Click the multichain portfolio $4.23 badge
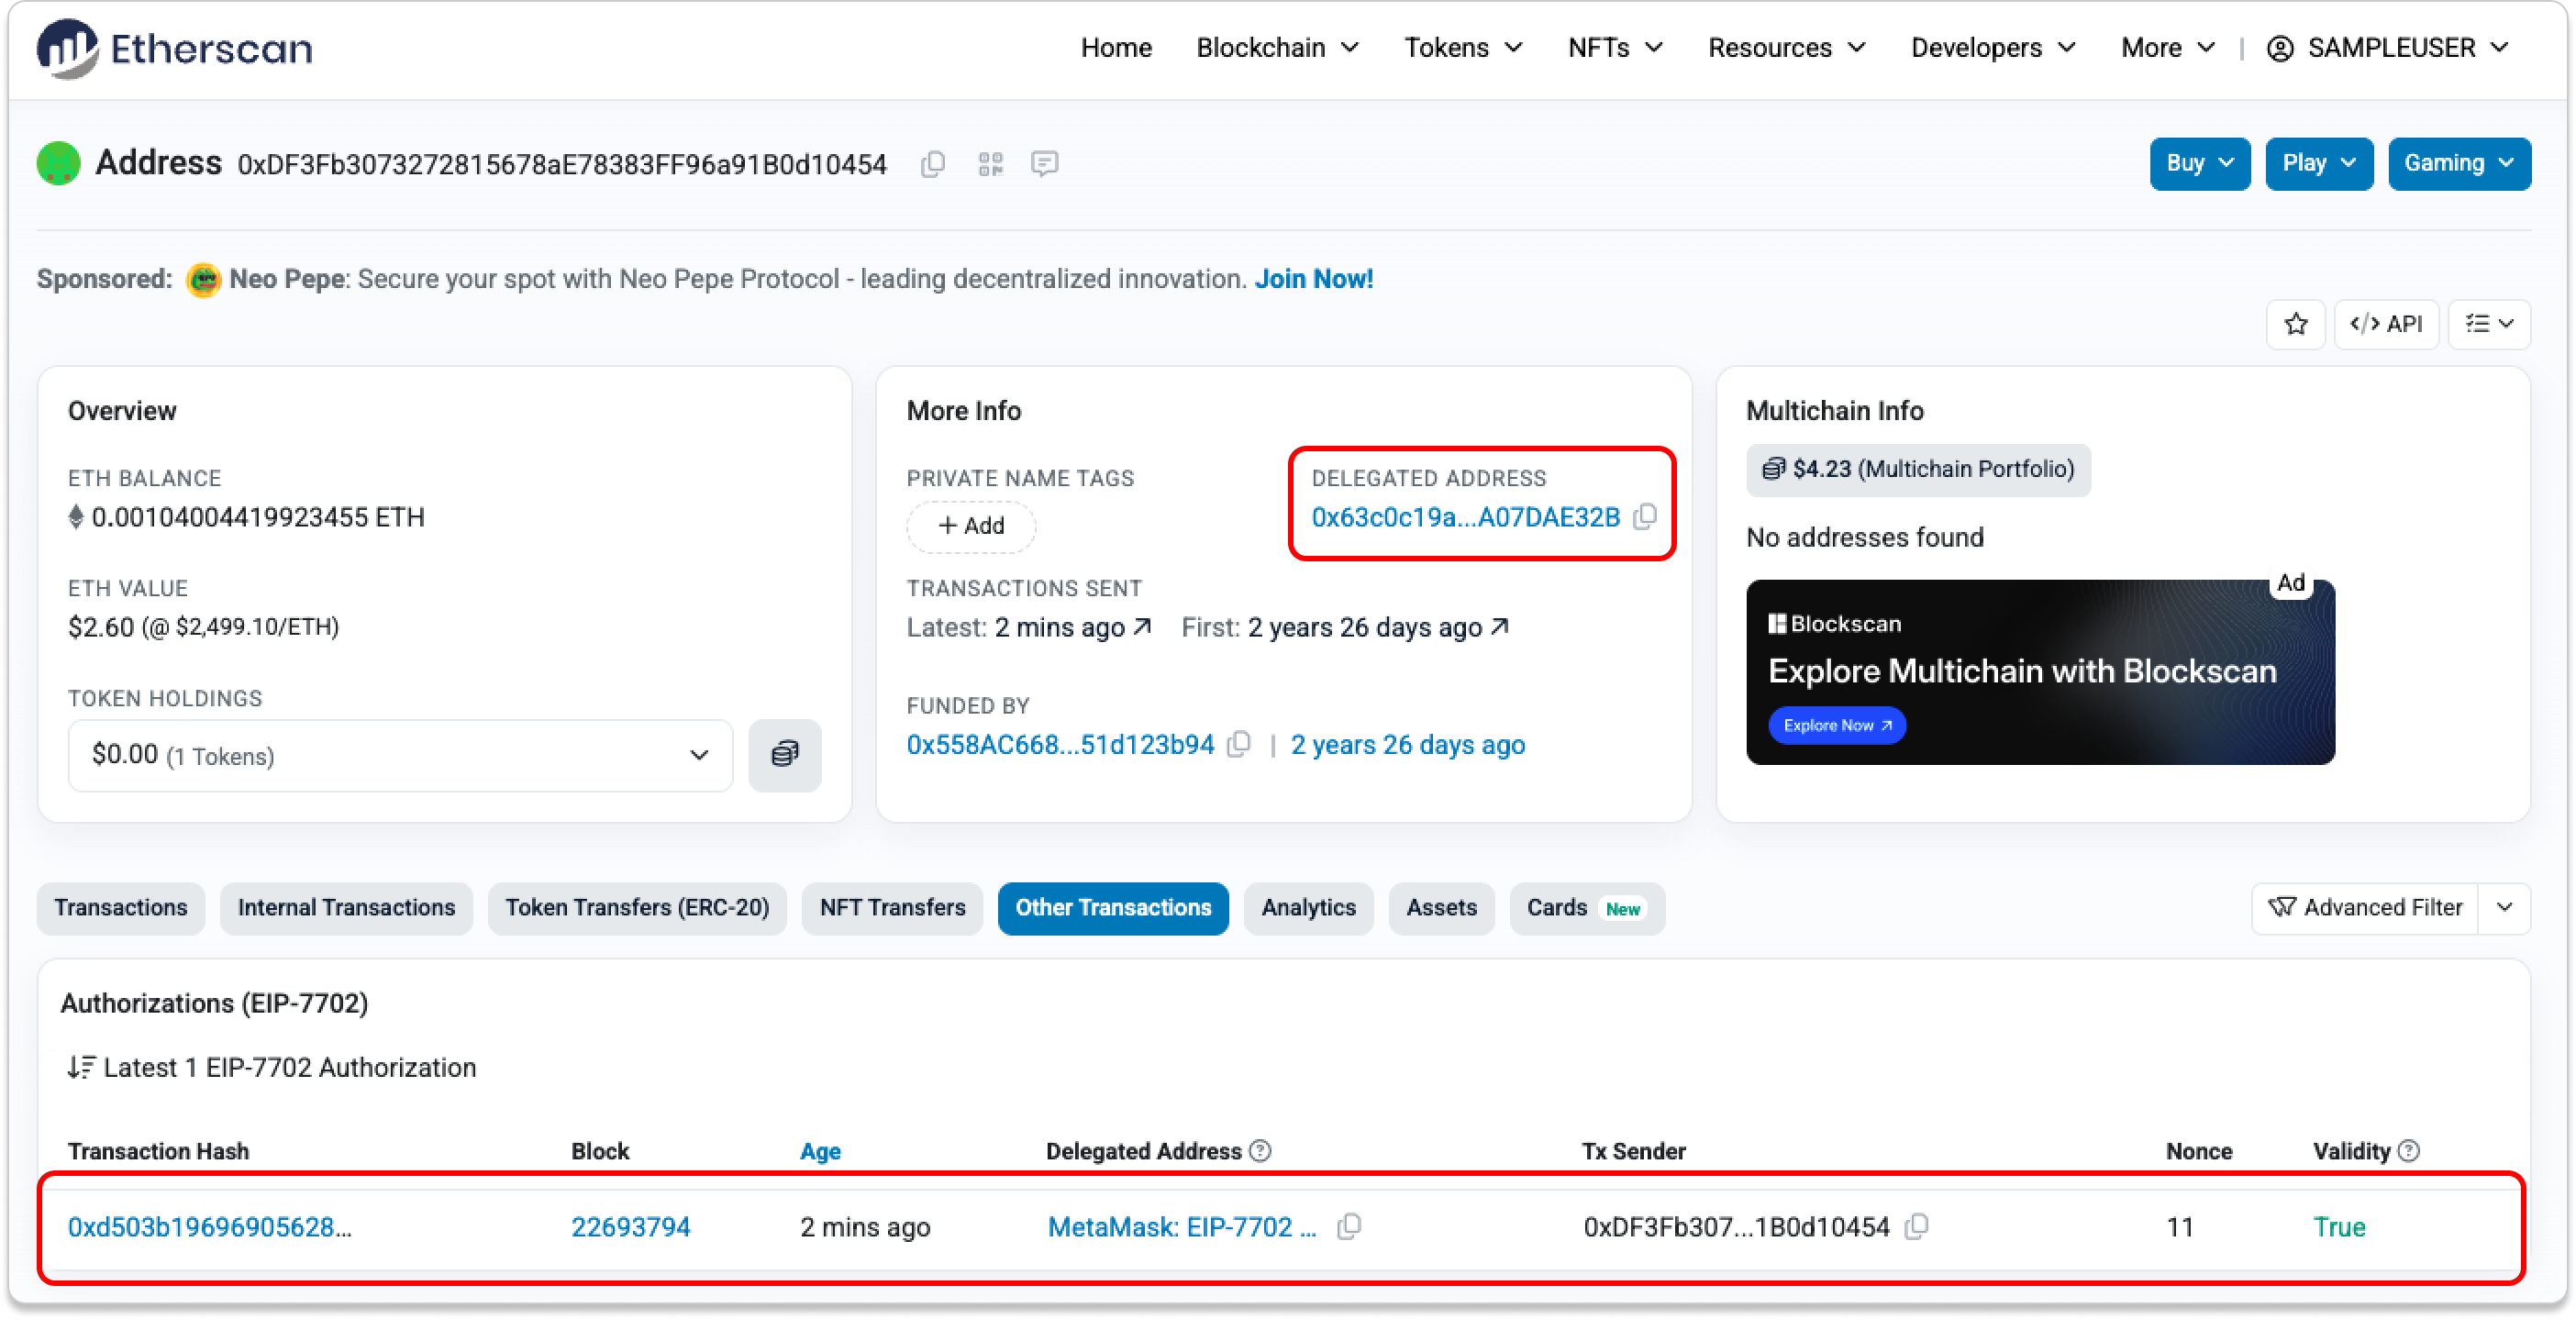This screenshot has width=2576, height=1319. 1918,469
